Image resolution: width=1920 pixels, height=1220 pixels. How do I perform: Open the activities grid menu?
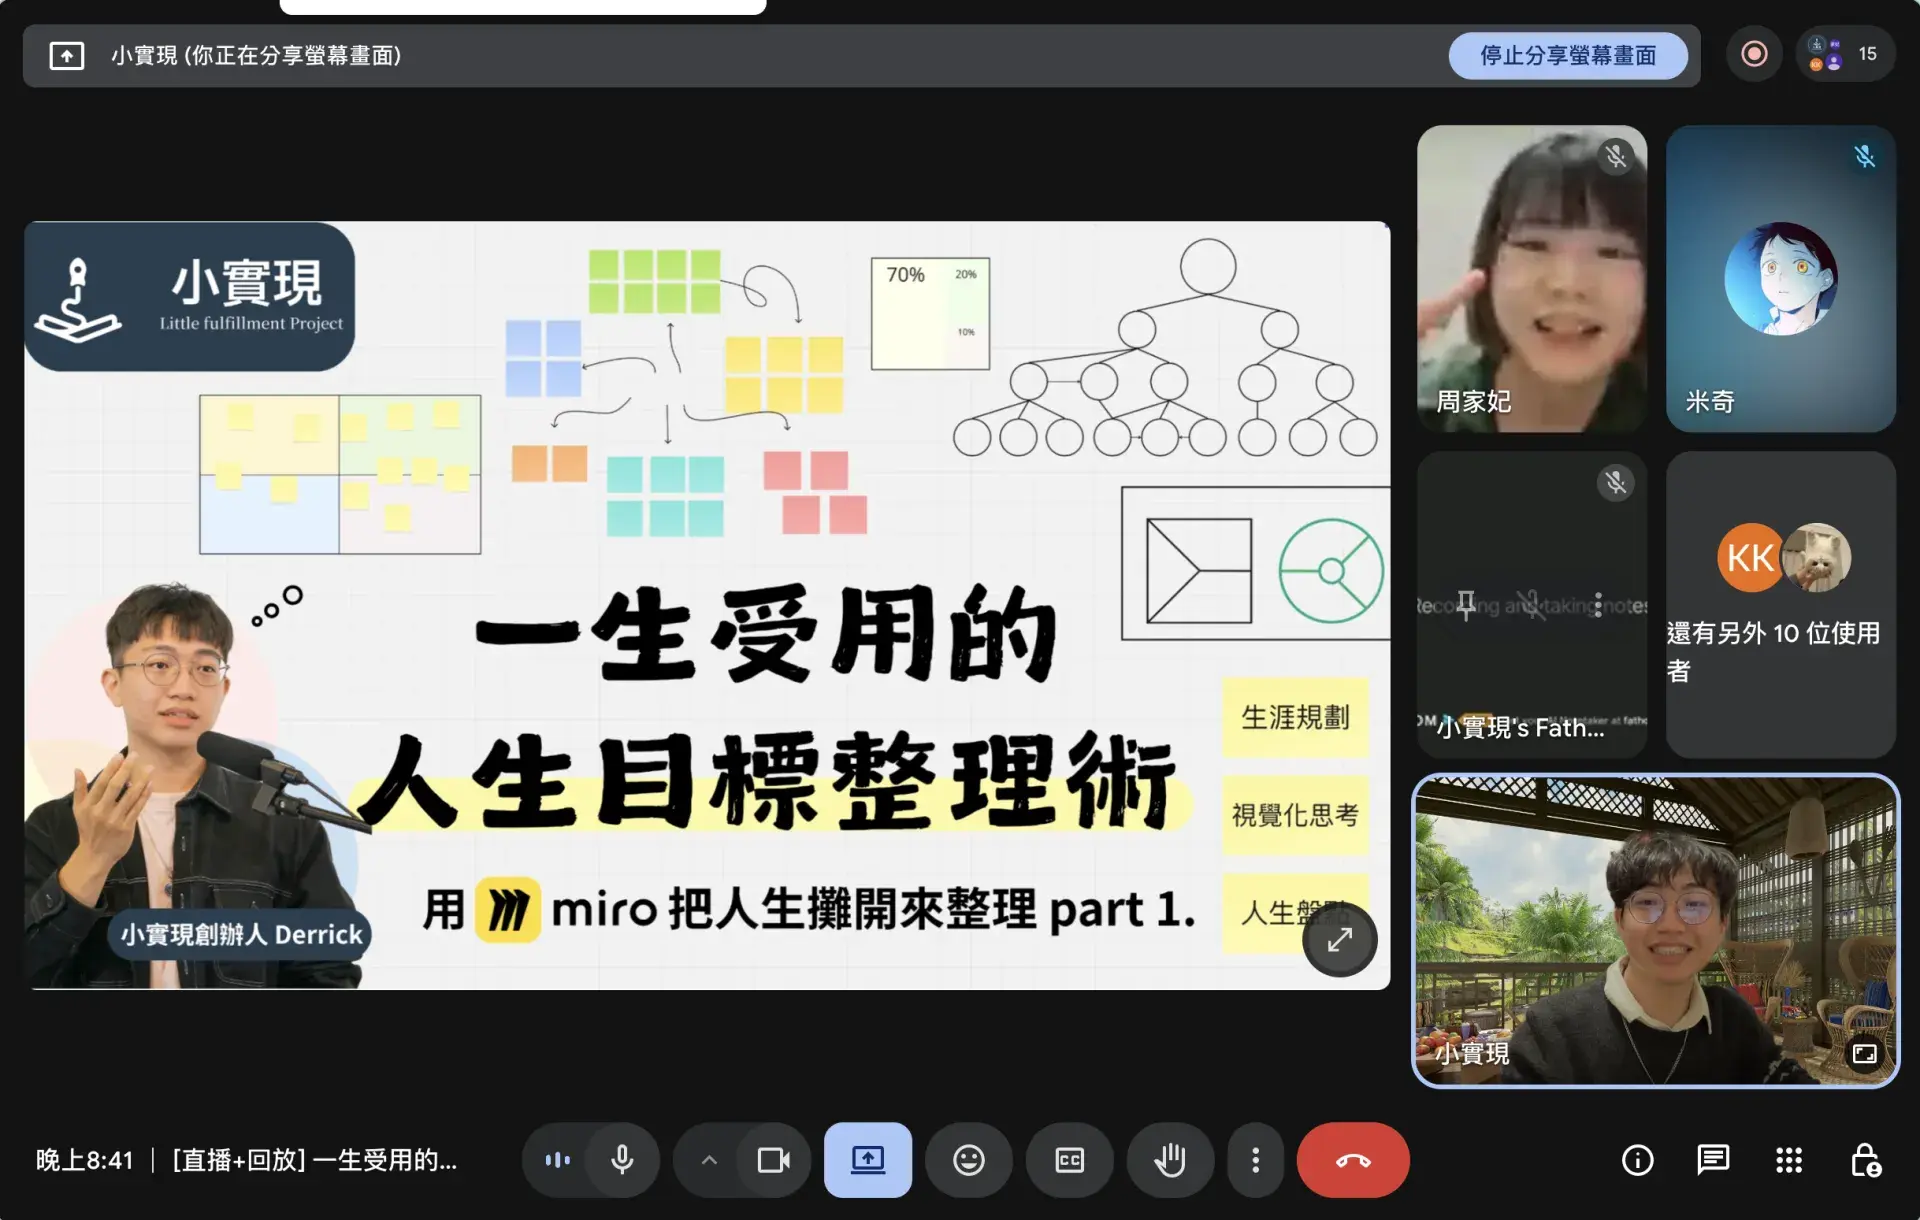pos(1789,1160)
